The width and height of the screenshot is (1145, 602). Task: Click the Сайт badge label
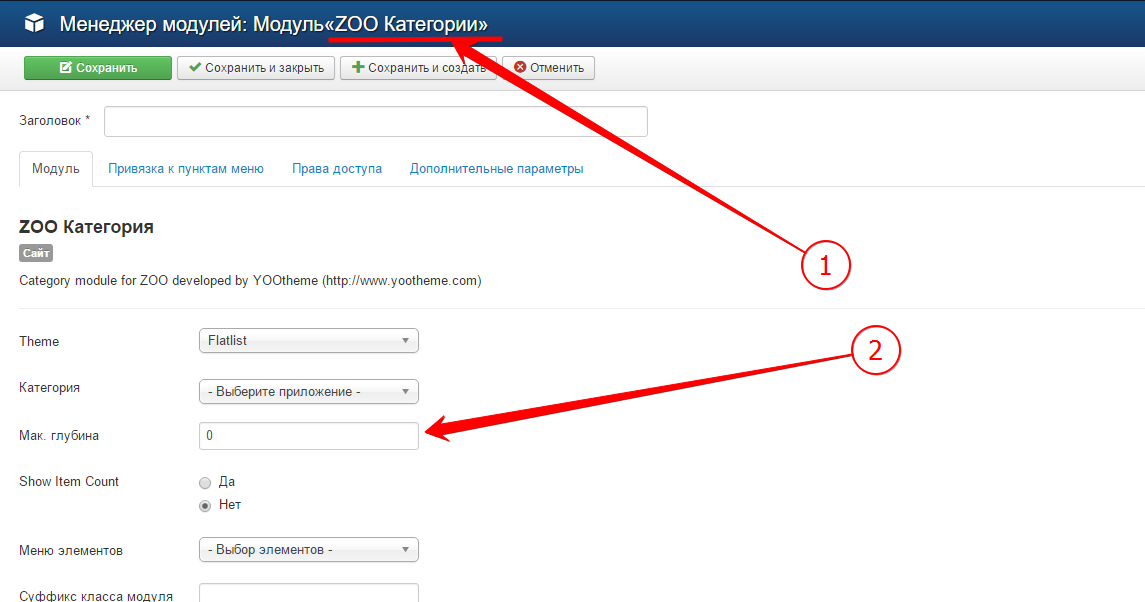(36, 254)
